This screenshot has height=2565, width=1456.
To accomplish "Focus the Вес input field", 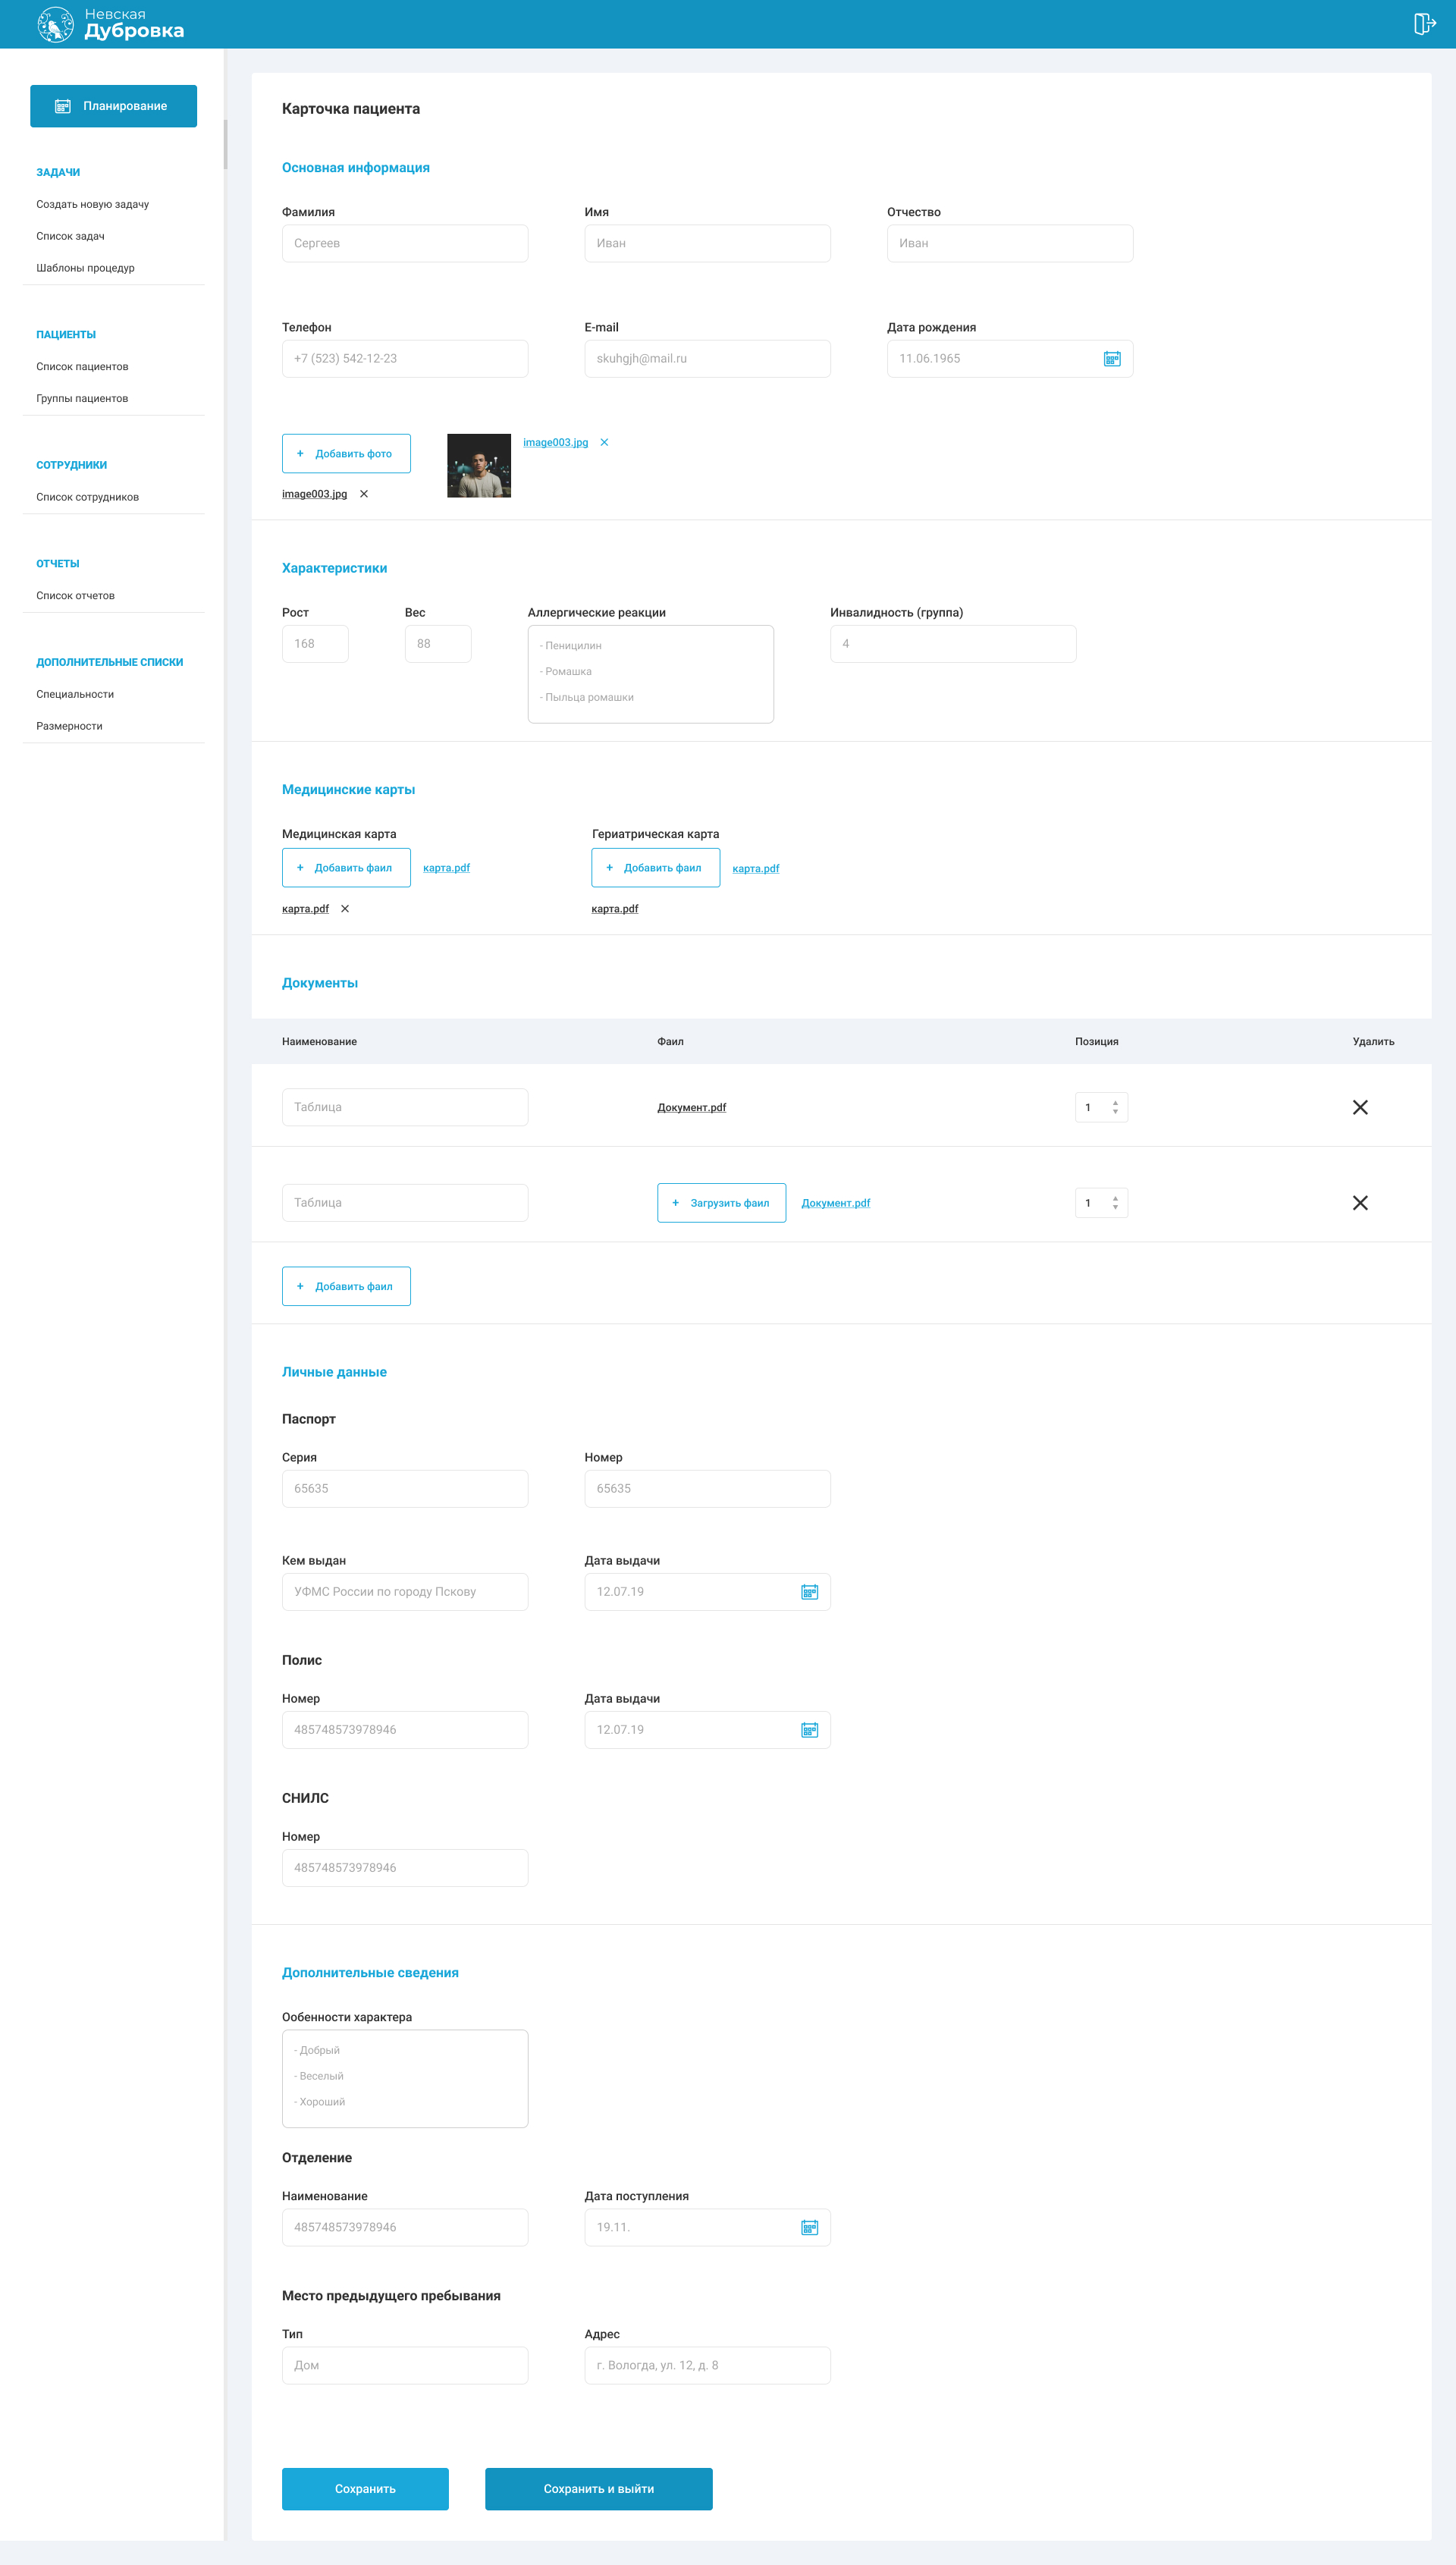I will [438, 644].
